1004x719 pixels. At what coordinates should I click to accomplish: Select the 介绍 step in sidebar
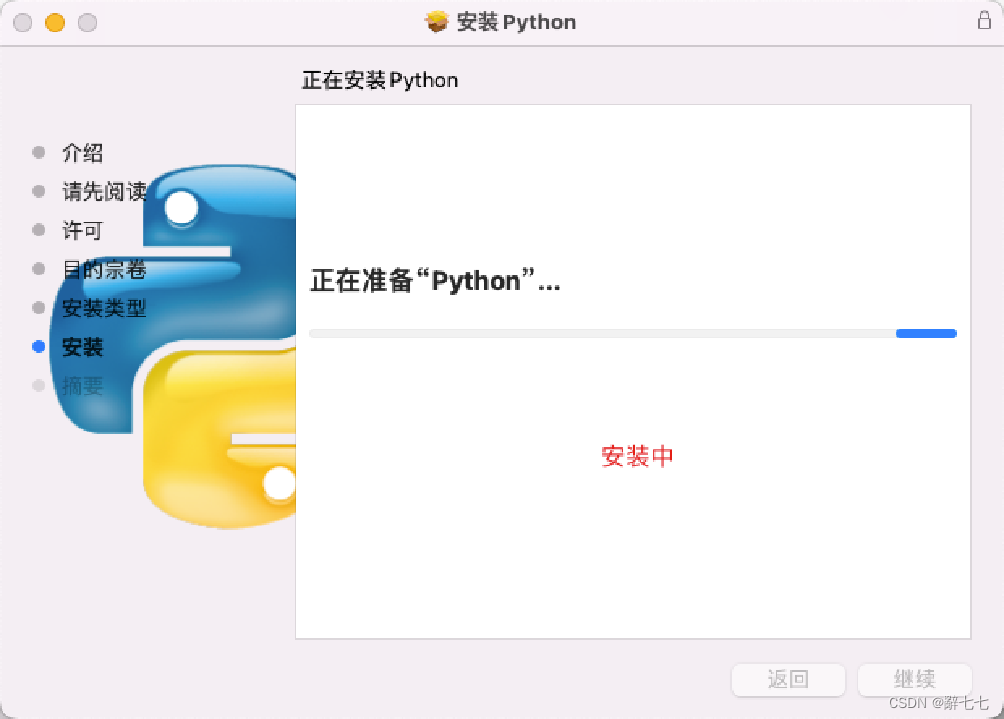[82, 153]
